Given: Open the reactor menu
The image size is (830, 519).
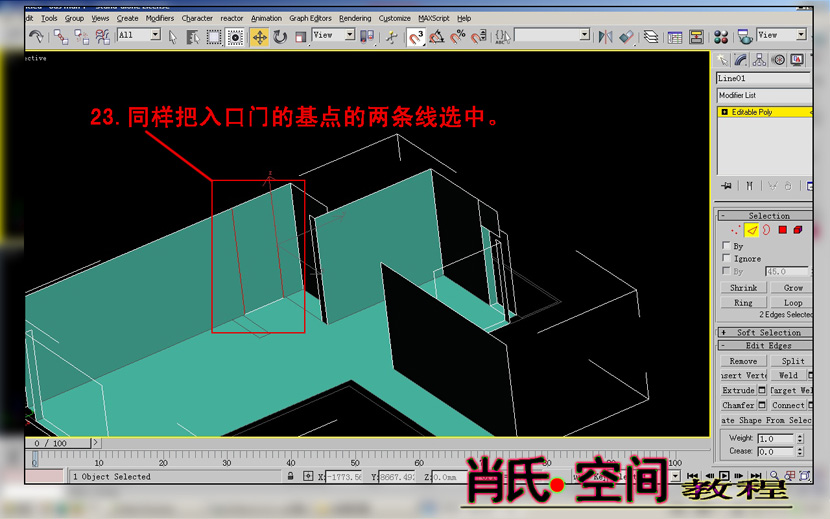Looking at the screenshot, I should 232,18.
